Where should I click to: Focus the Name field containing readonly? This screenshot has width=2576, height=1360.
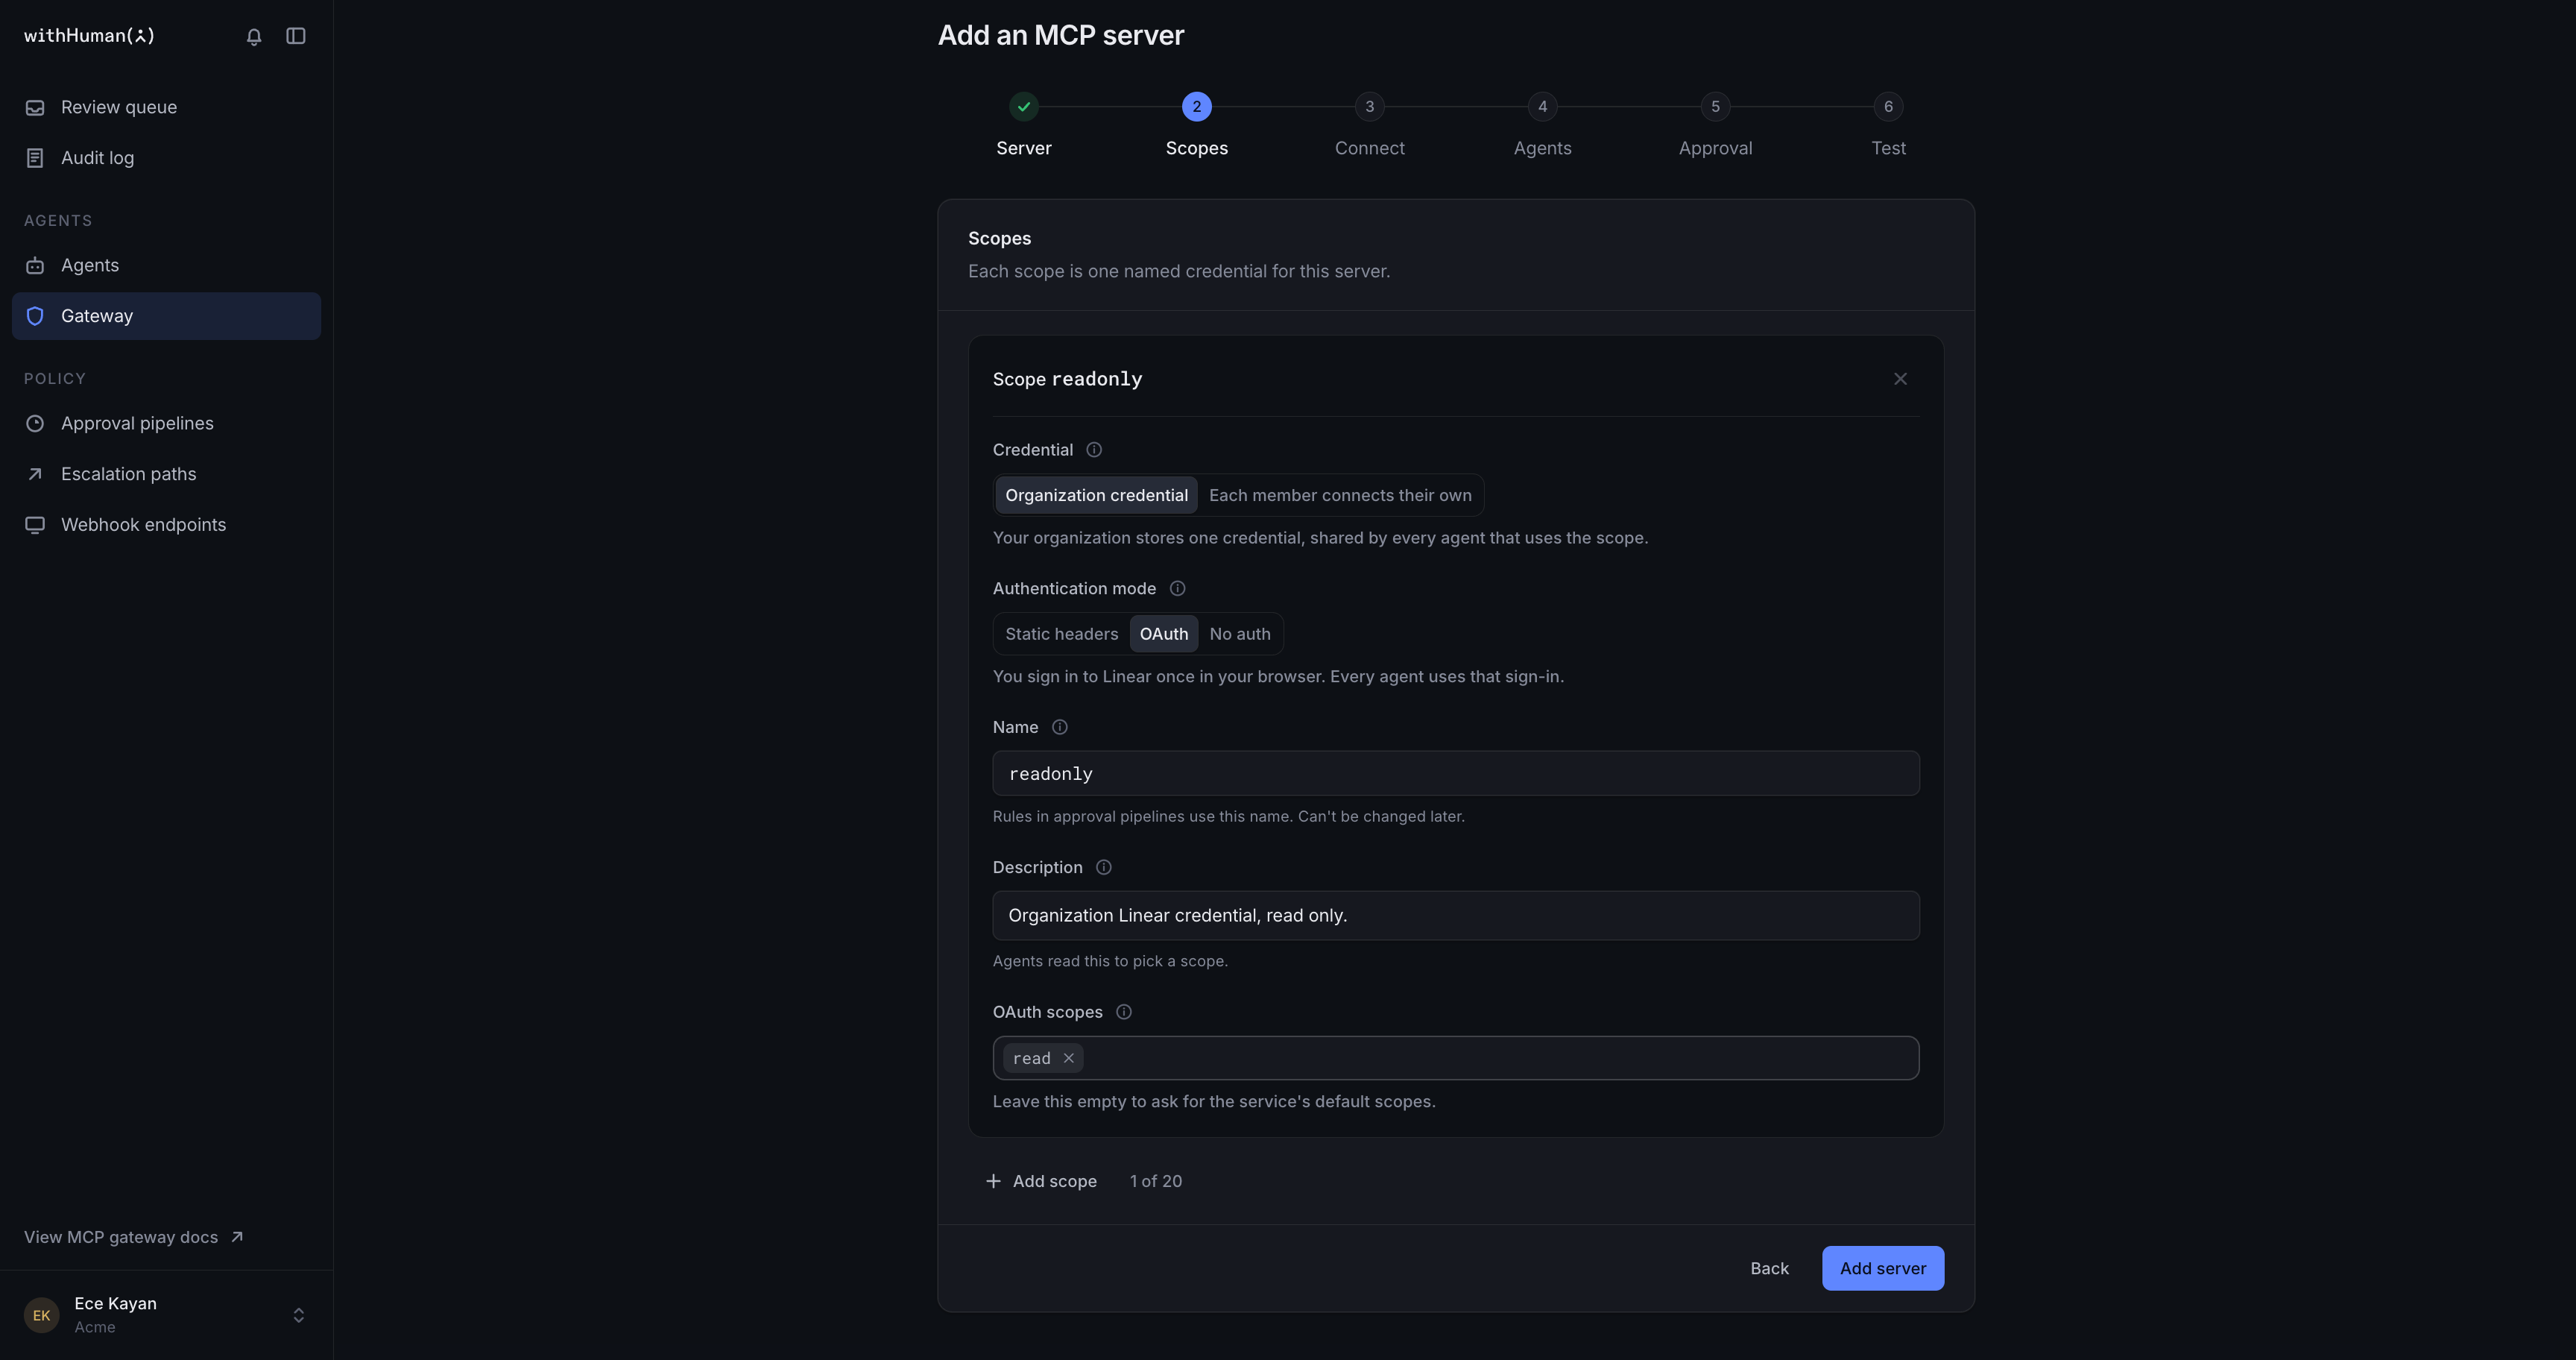pos(1455,773)
